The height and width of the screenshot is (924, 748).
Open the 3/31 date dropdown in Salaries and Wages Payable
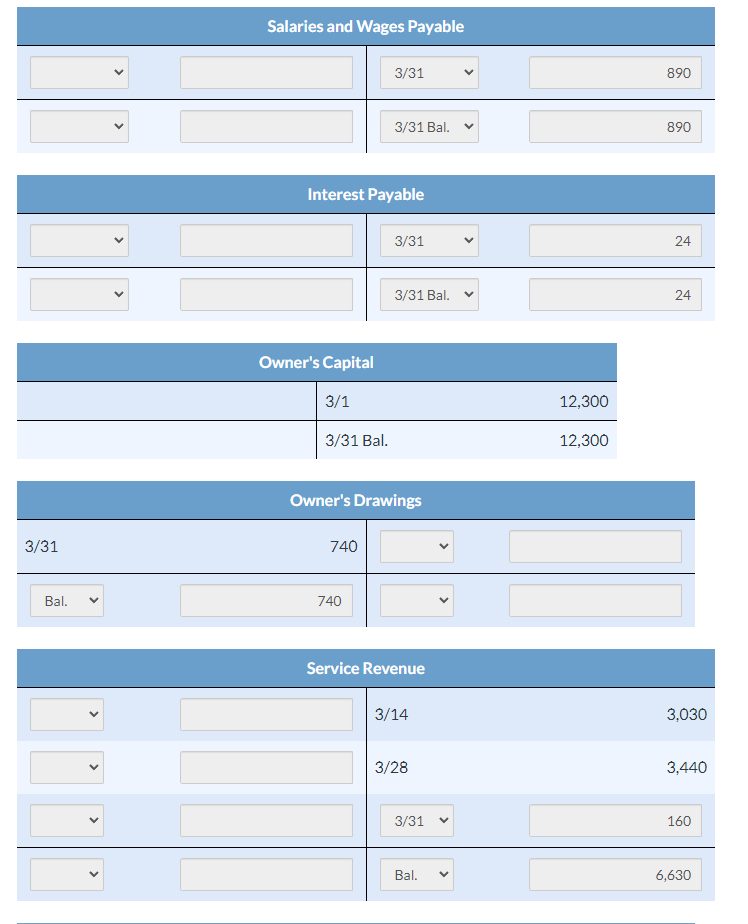(429, 72)
